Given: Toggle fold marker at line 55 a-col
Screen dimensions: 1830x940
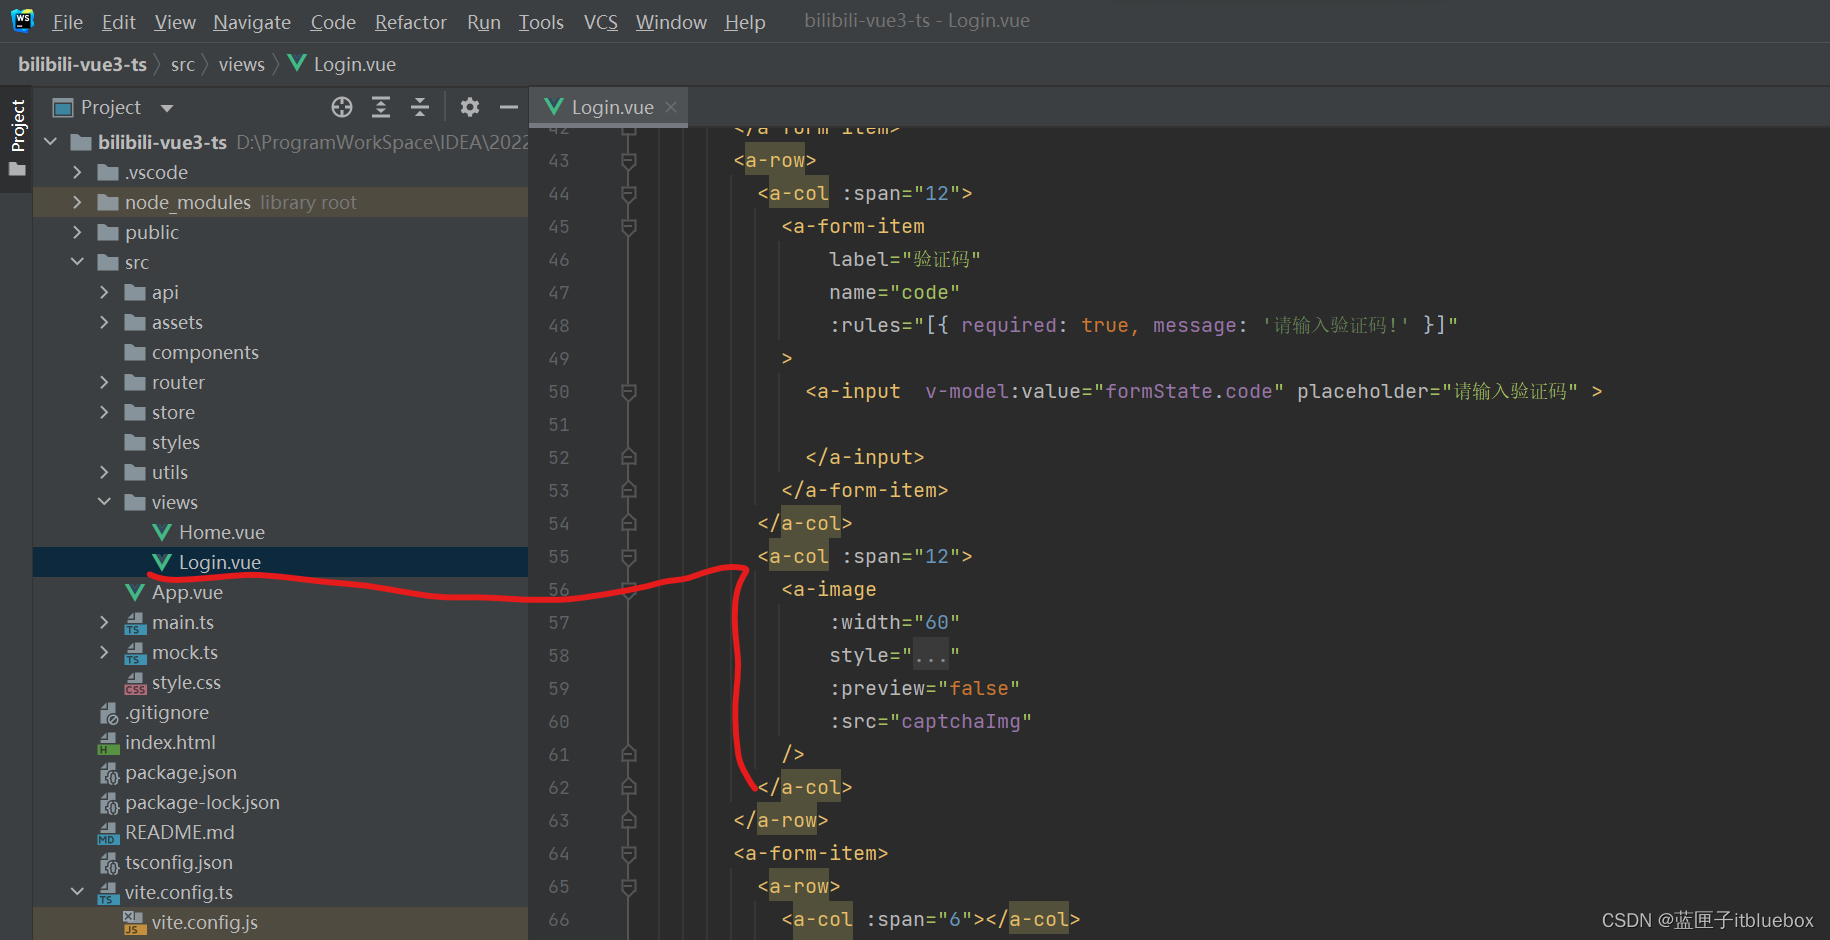Looking at the screenshot, I should 629,557.
